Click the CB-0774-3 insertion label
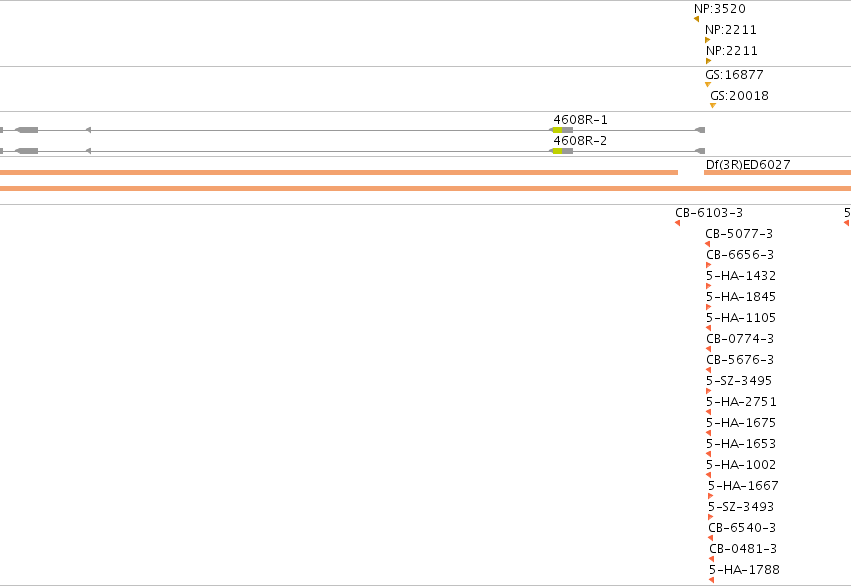This screenshot has width=851, height=586. click(x=740, y=339)
